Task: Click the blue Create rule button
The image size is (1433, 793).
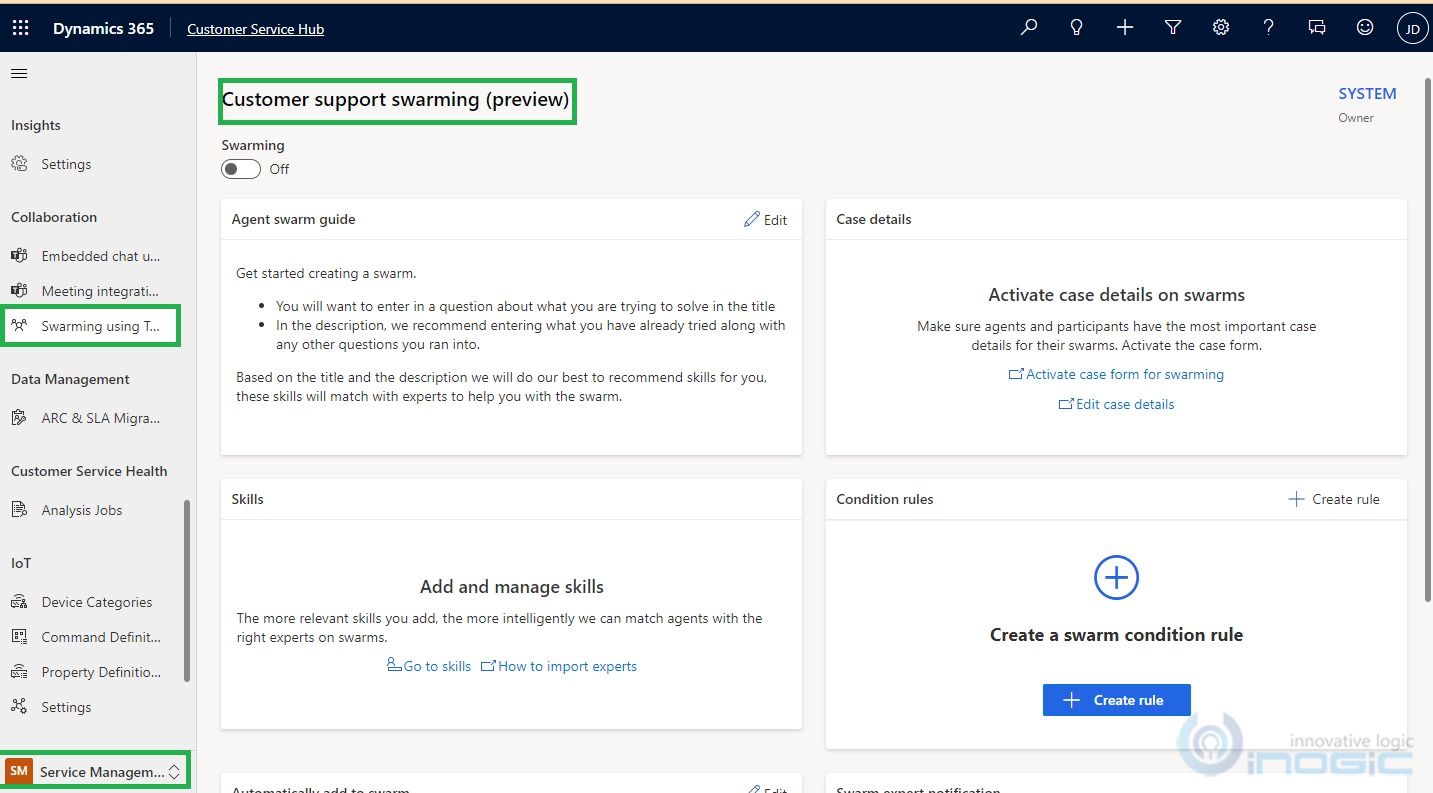Action: point(1116,700)
